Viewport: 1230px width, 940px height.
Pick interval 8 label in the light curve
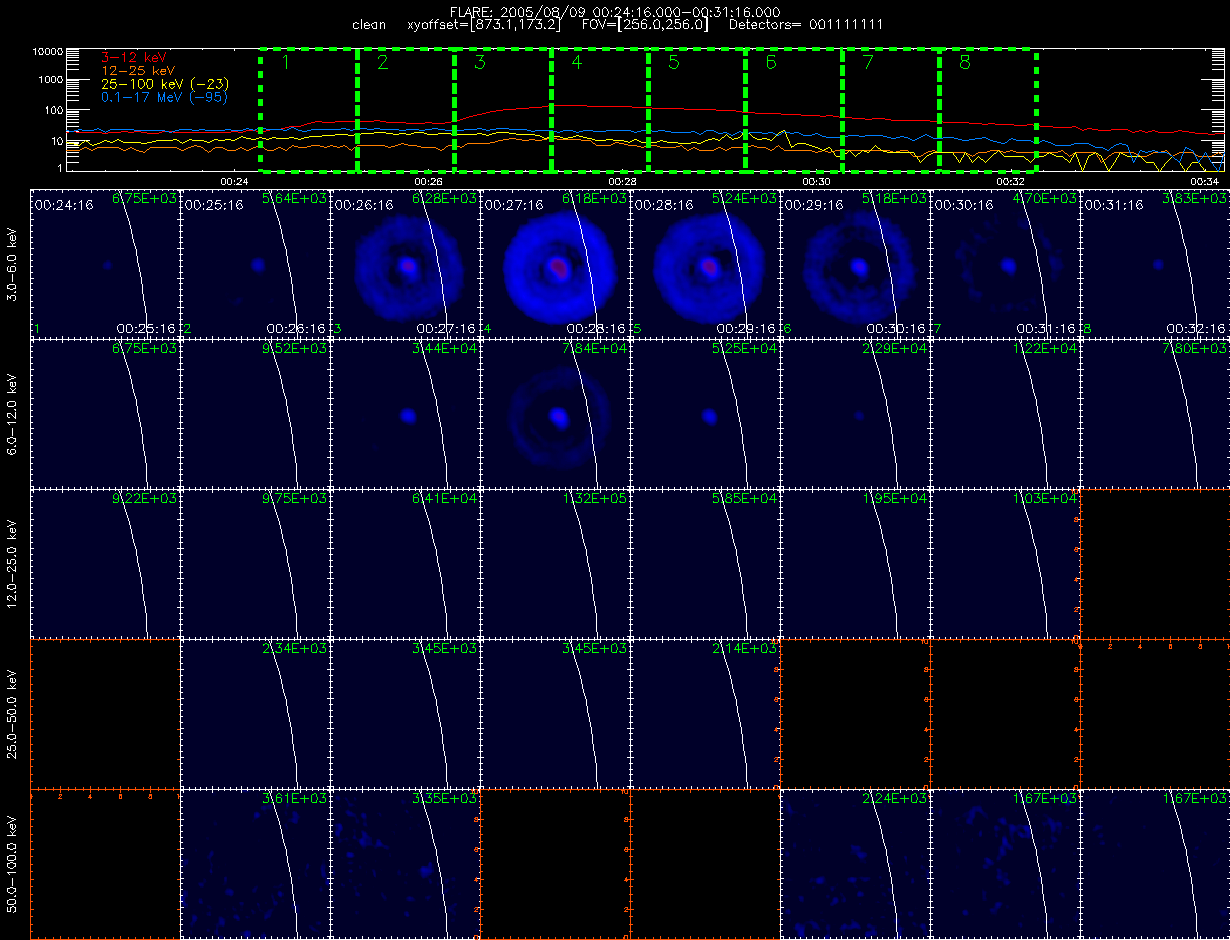coord(964,63)
